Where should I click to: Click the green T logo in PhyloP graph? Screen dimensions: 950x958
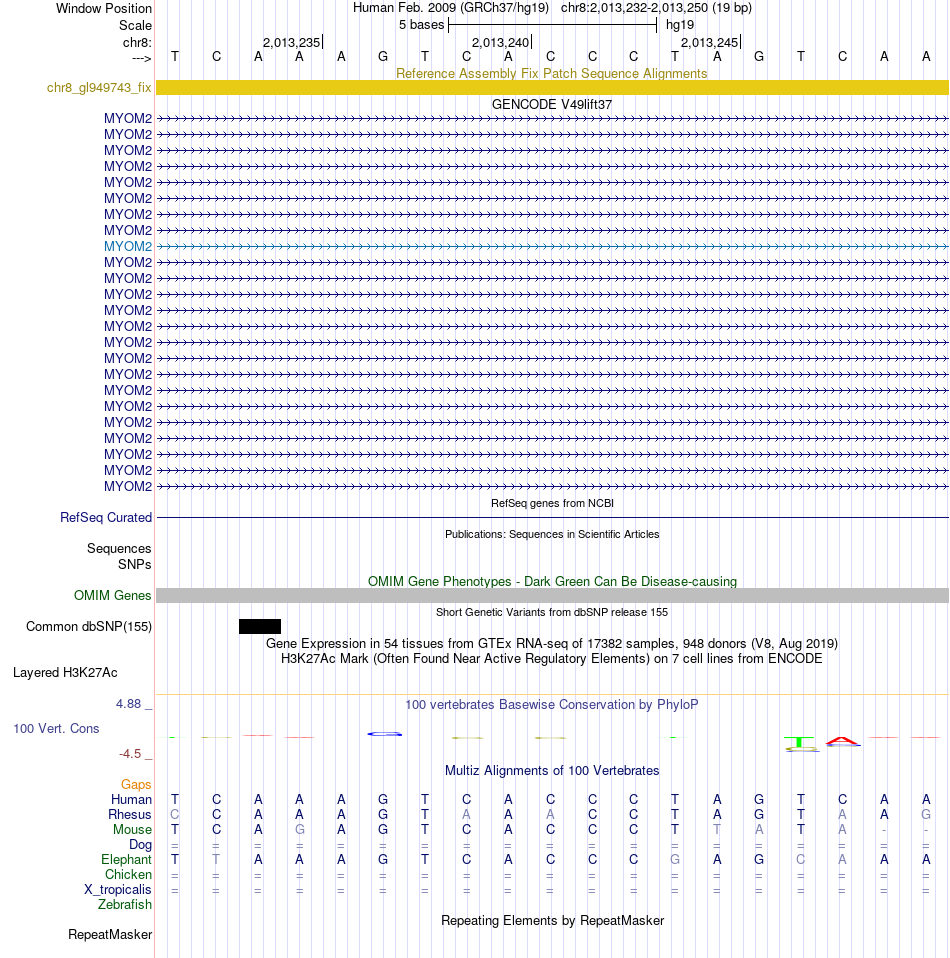click(x=800, y=743)
